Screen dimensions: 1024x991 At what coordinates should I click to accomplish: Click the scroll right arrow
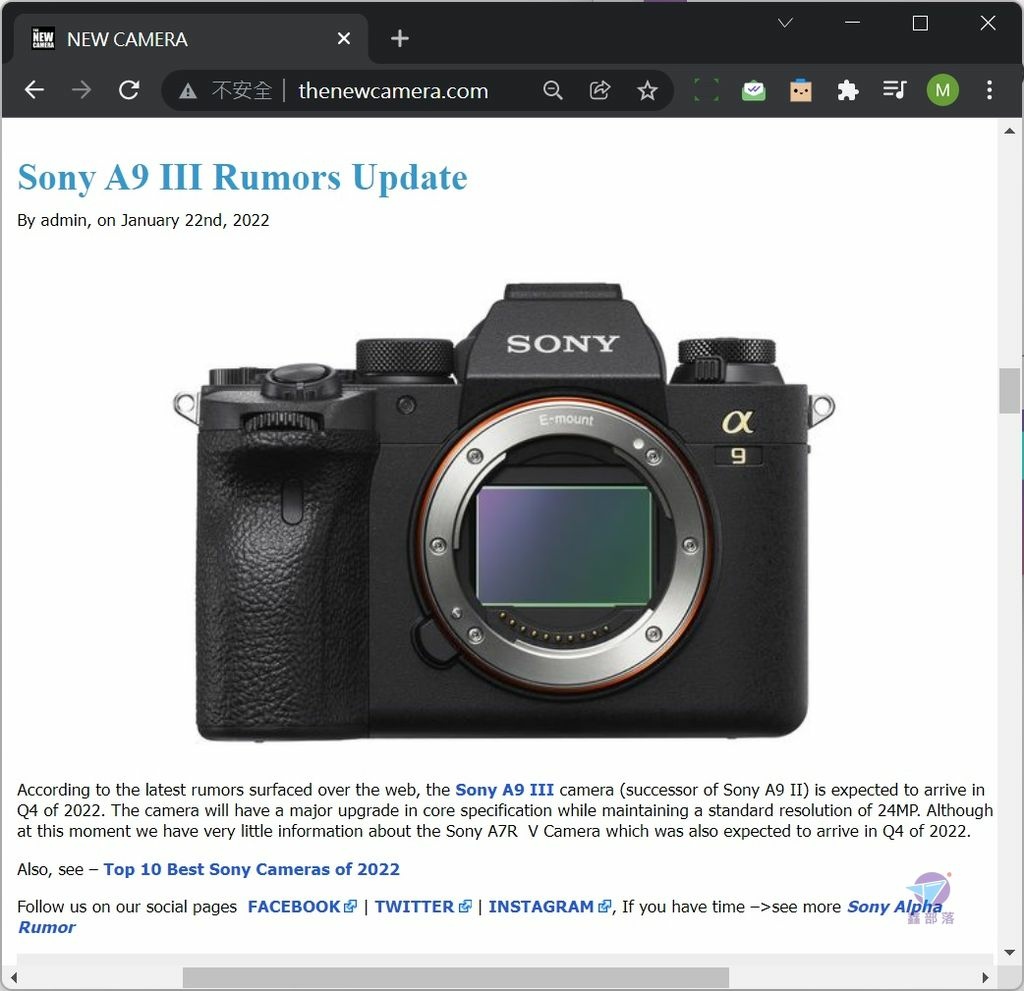pos(985,977)
